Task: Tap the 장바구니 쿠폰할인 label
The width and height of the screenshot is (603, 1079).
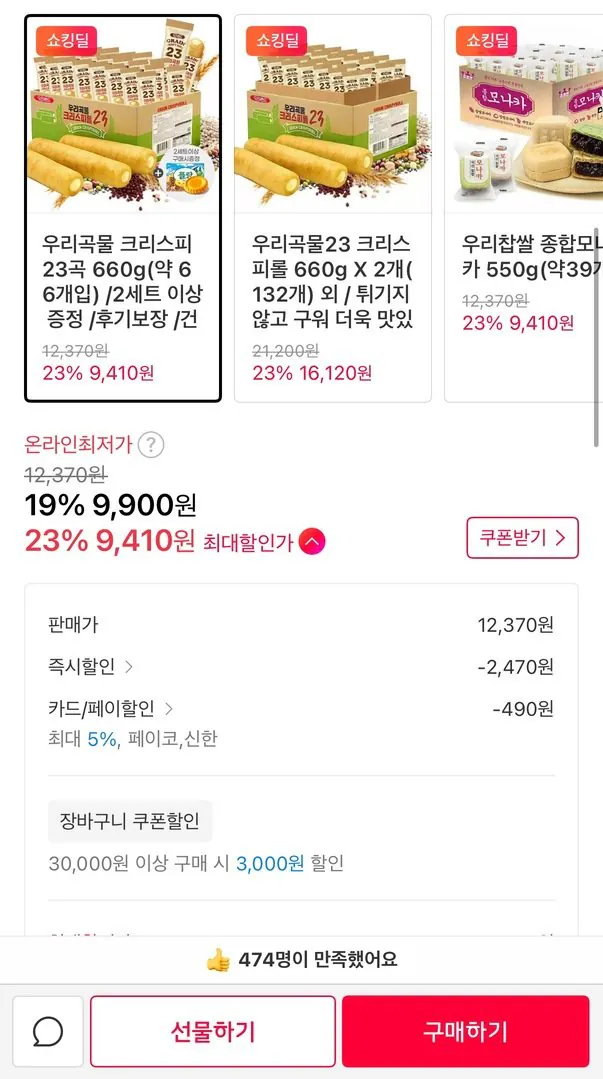Action: (130, 822)
